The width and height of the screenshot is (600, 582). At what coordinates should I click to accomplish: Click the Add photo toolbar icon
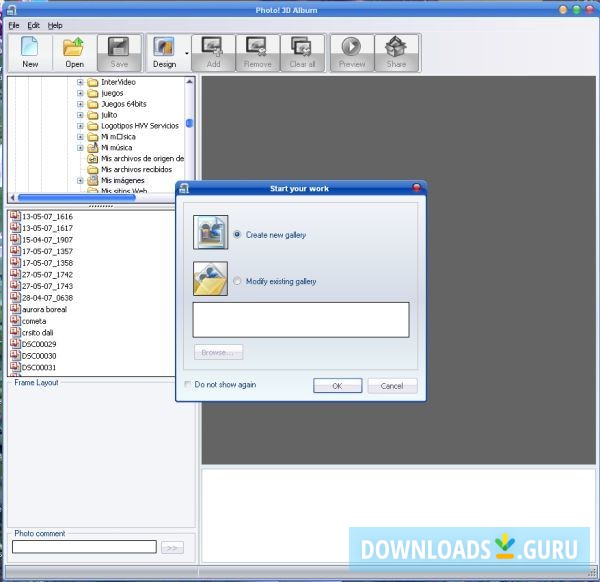[213, 52]
